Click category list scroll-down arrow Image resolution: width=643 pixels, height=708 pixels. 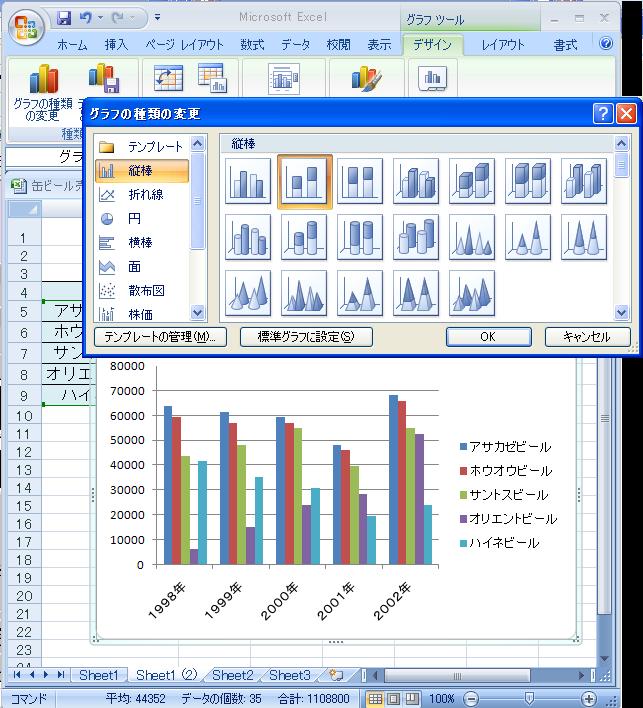point(197,312)
